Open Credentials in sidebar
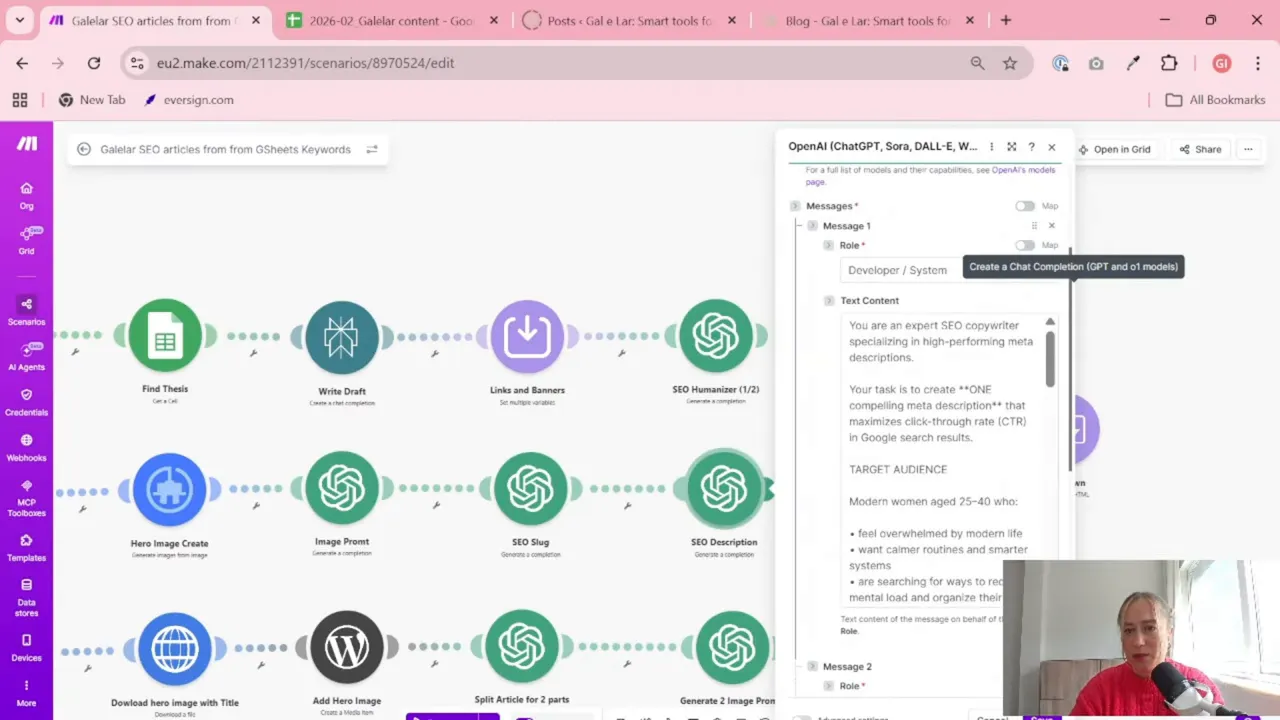The width and height of the screenshot is (1280, 720). pyautogui.click(x=26, y=402)
